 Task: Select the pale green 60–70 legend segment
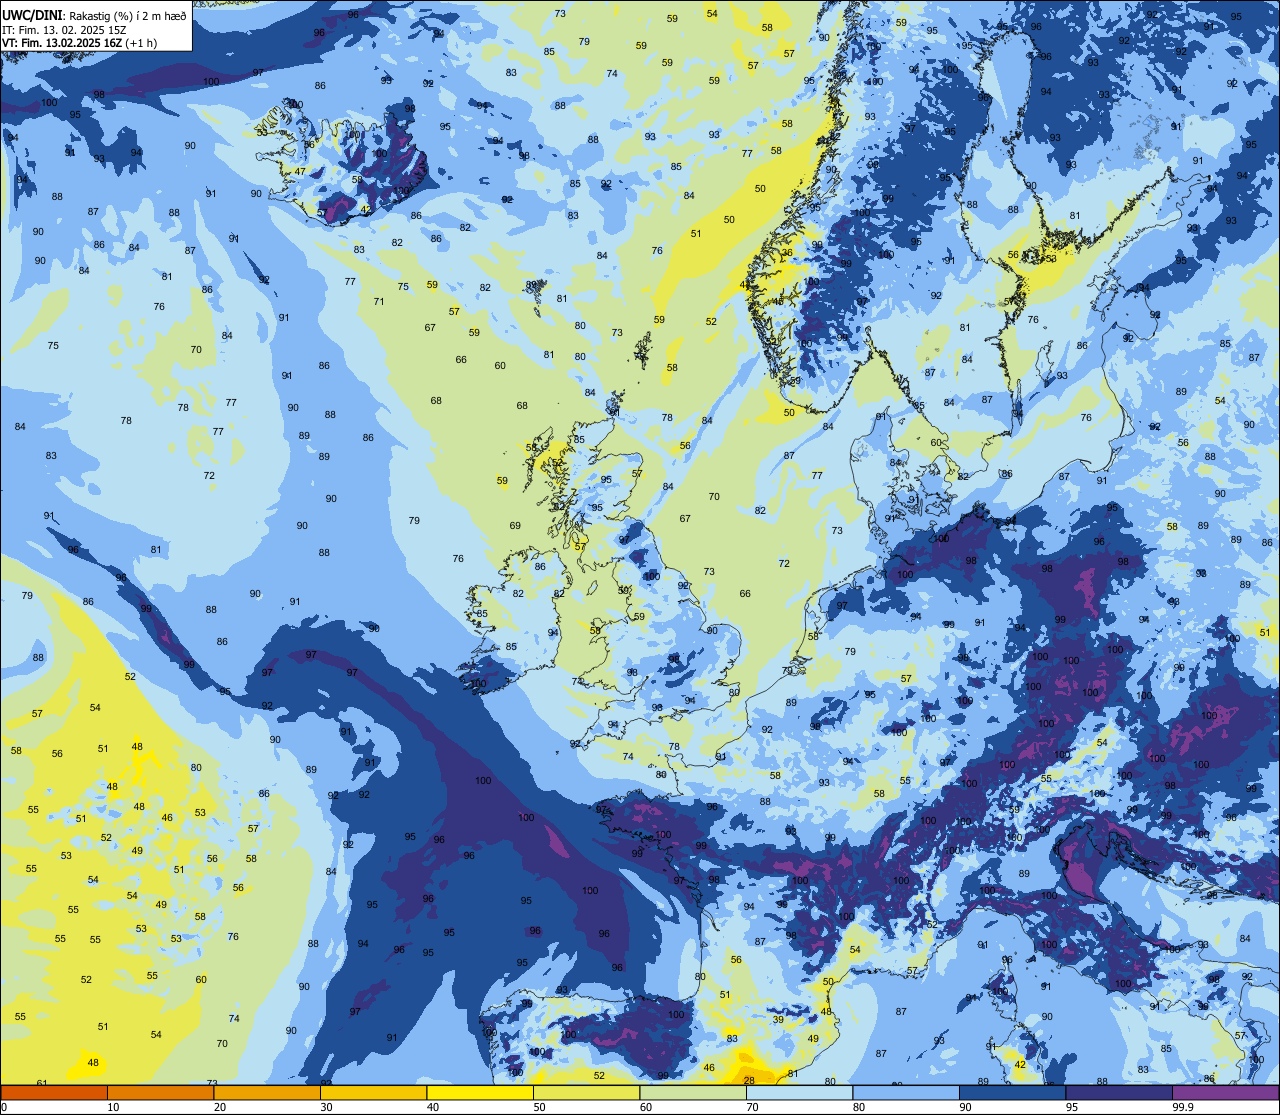pos(693,1092)
